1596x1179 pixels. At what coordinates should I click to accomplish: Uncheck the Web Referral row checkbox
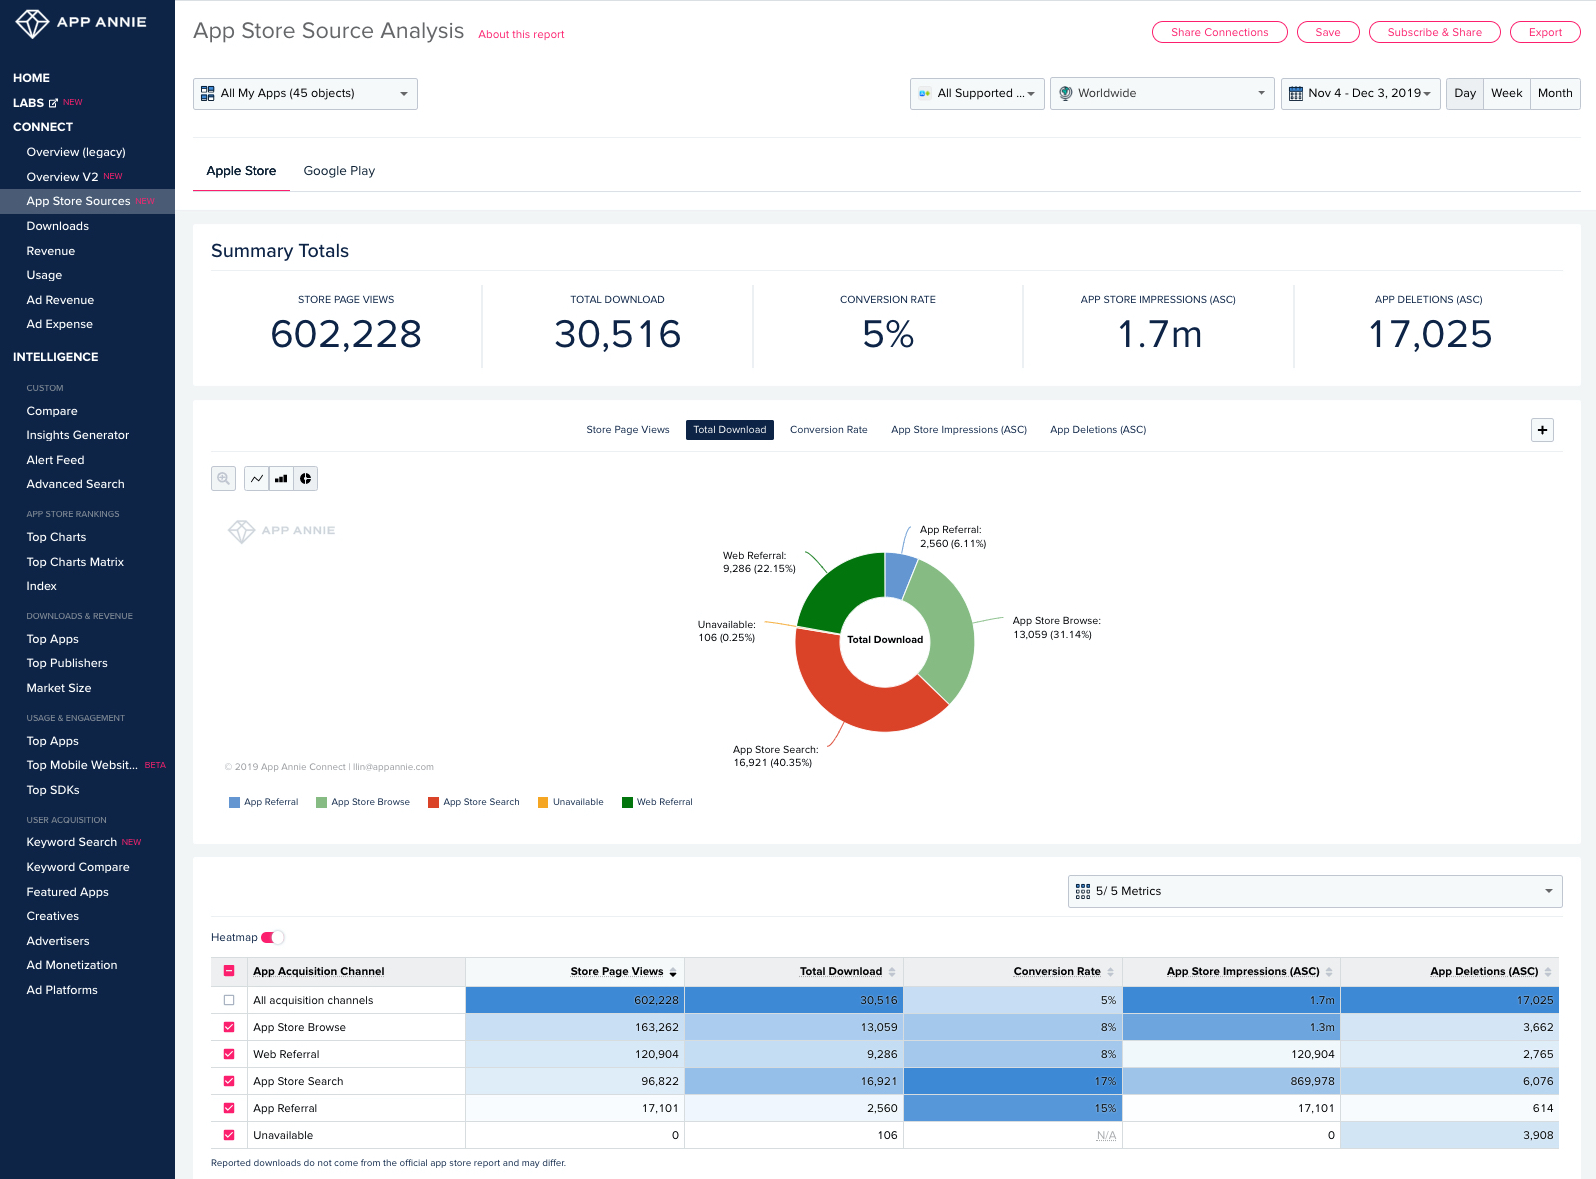point(229,1054)
